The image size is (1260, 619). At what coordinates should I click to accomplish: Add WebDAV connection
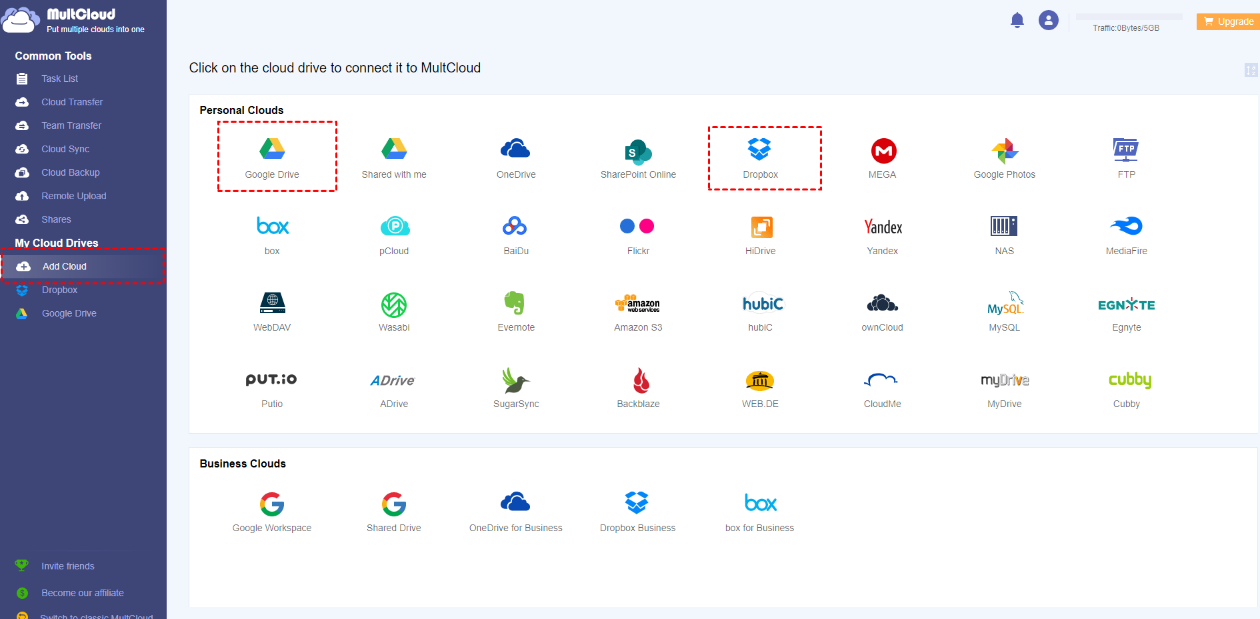point(272,312)
